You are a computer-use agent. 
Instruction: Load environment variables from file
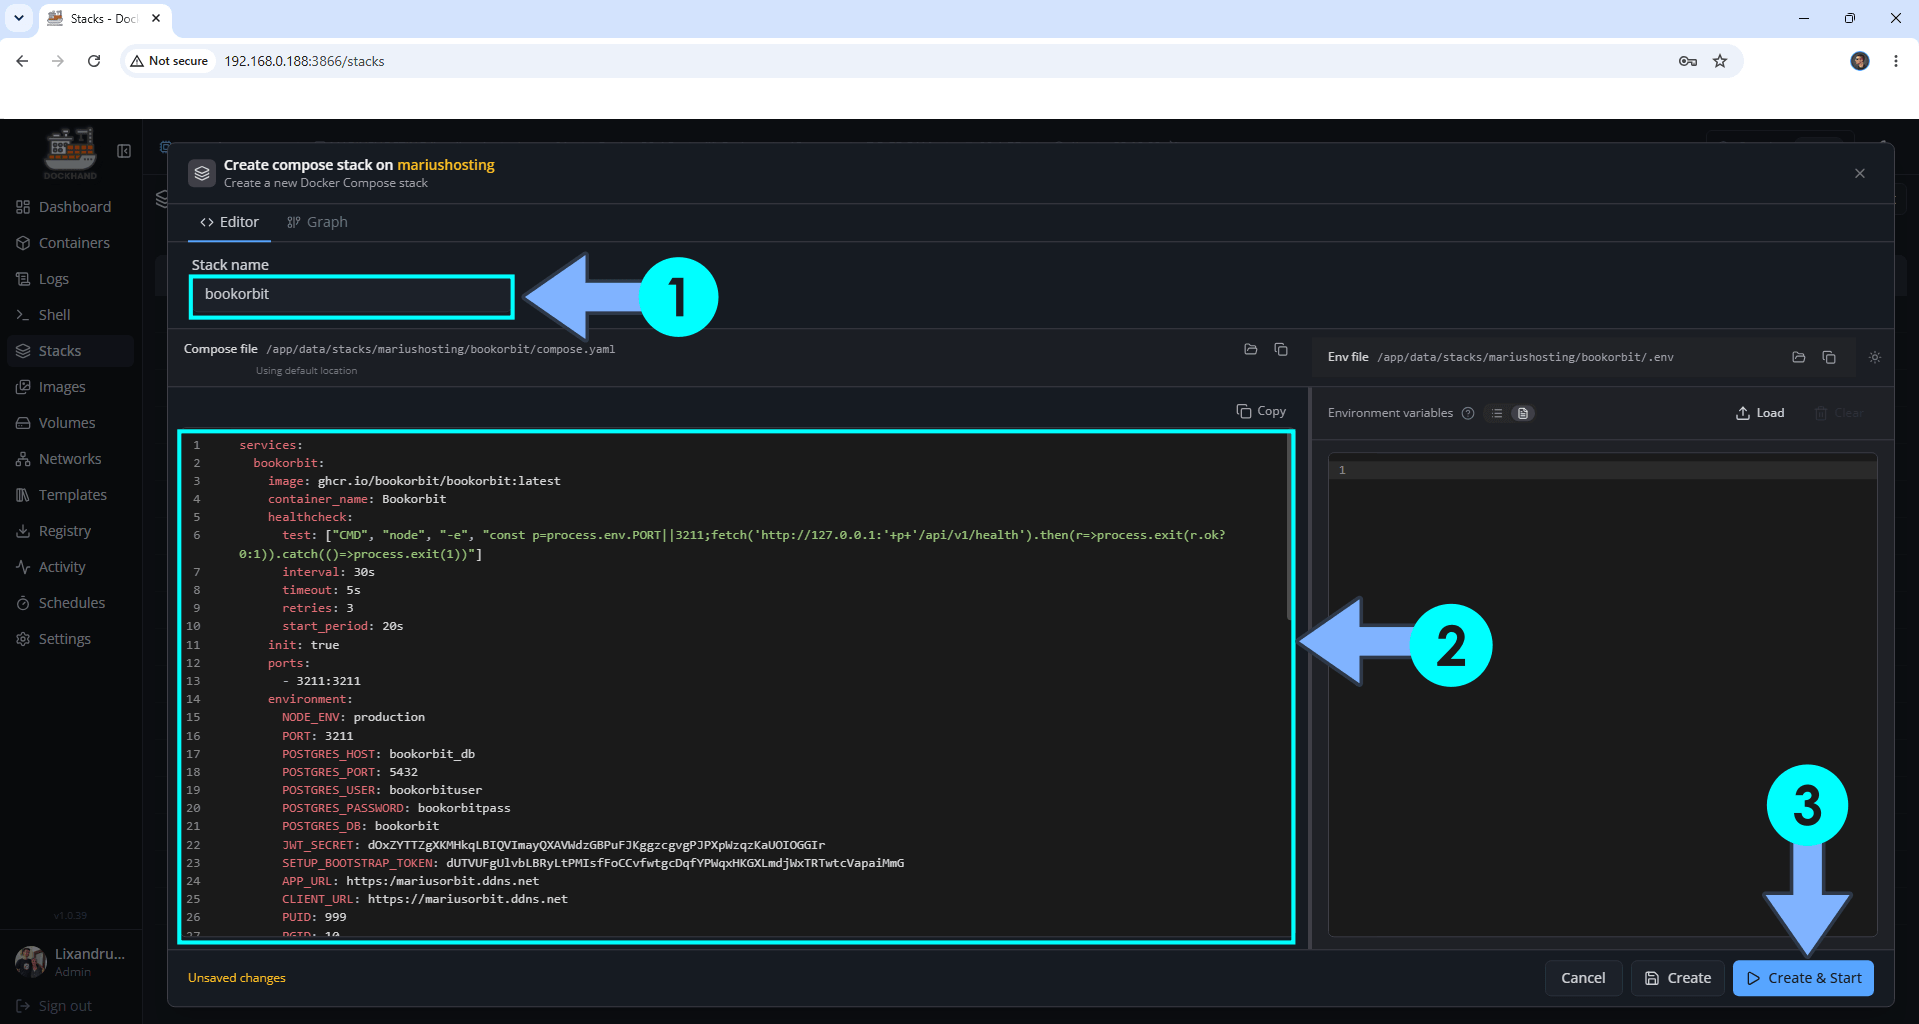pyautogui.click(x=1760, y=413)
